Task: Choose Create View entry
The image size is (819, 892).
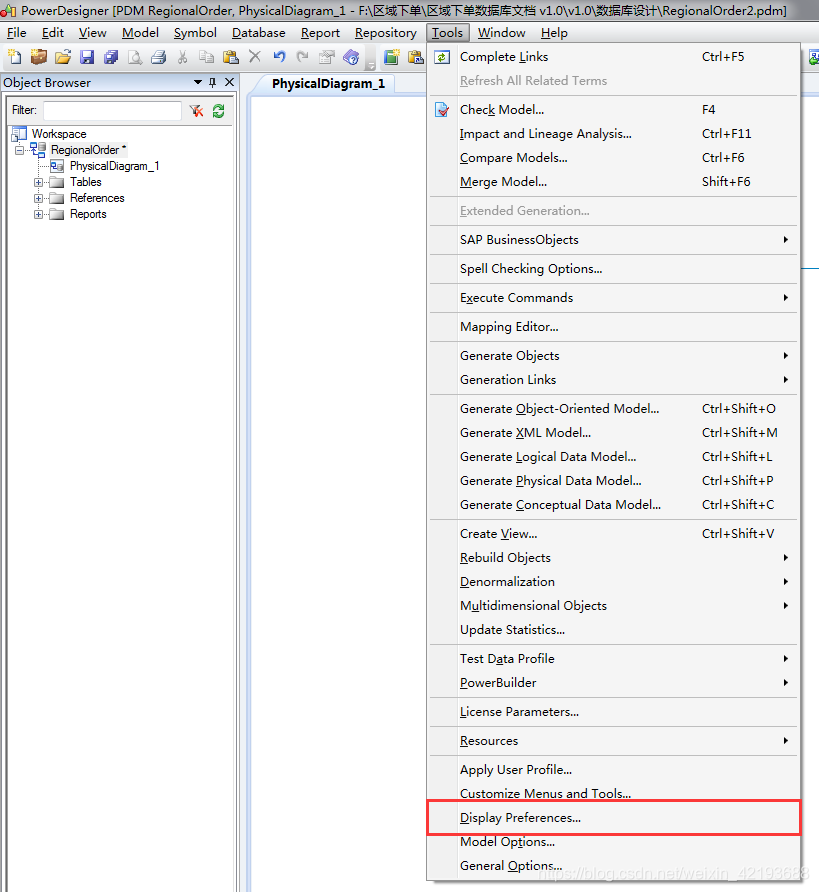Action: coord(614,534)
